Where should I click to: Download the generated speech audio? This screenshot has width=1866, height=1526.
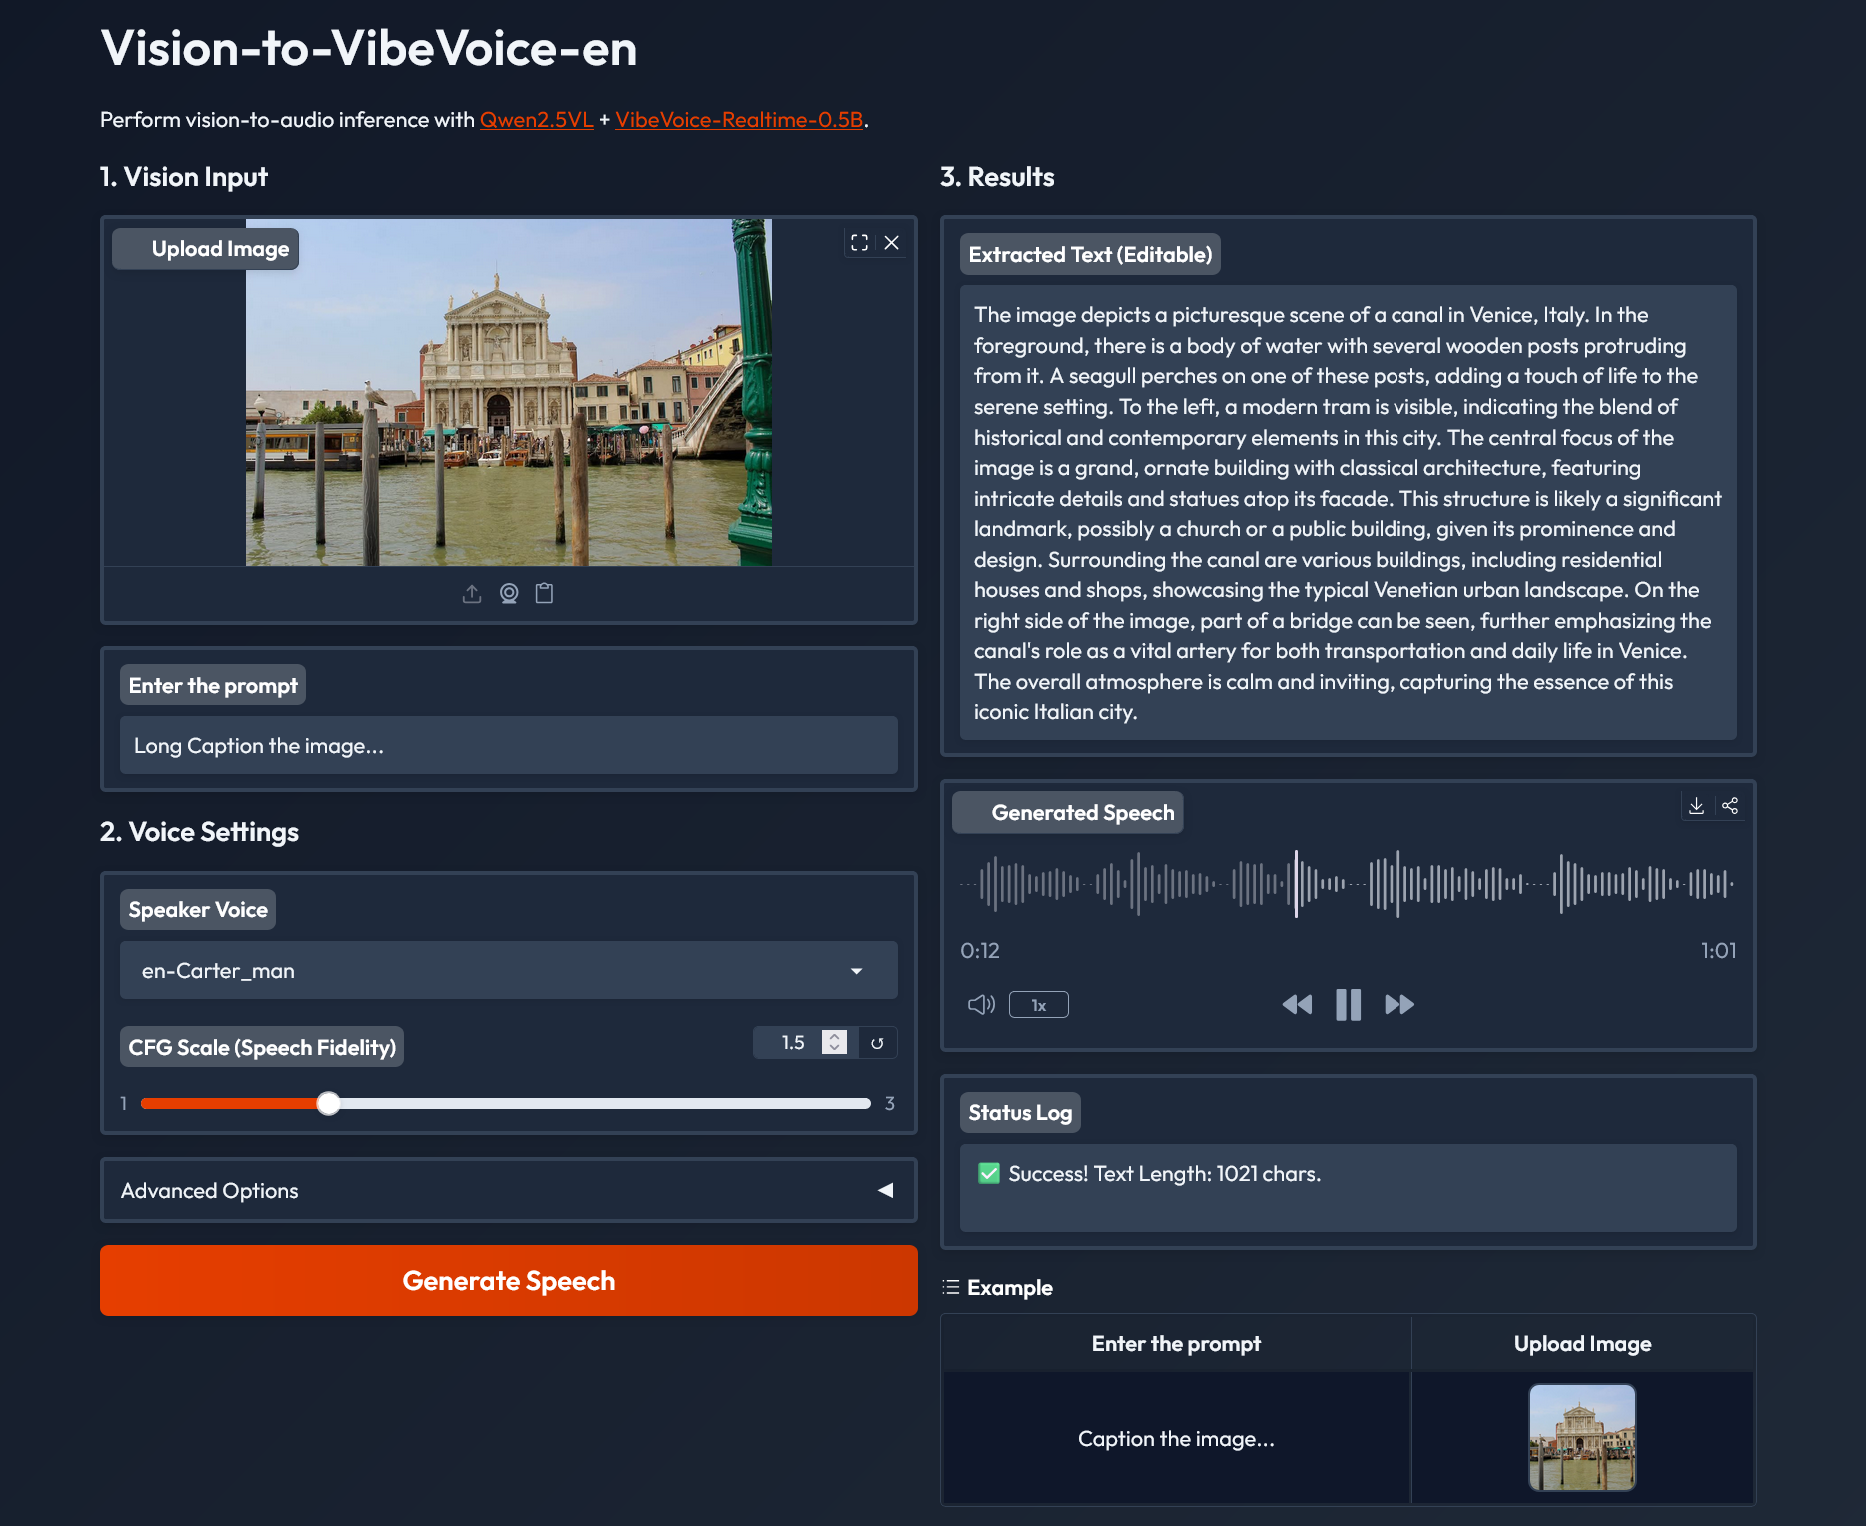(x=1696, y=806)
